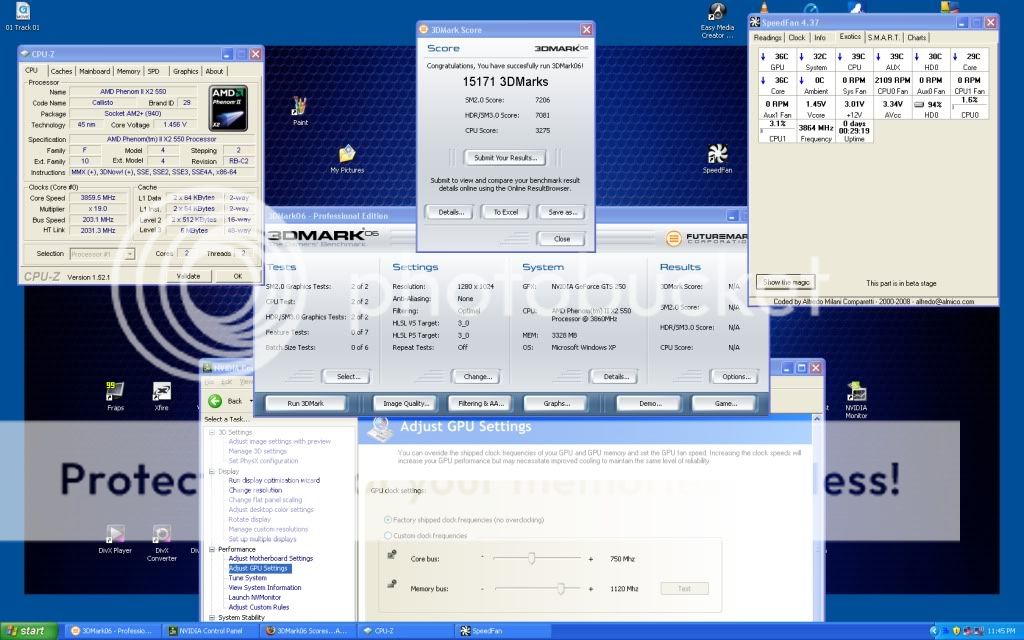
Task: Collapse the System Stability tree node
Action: 212,617
